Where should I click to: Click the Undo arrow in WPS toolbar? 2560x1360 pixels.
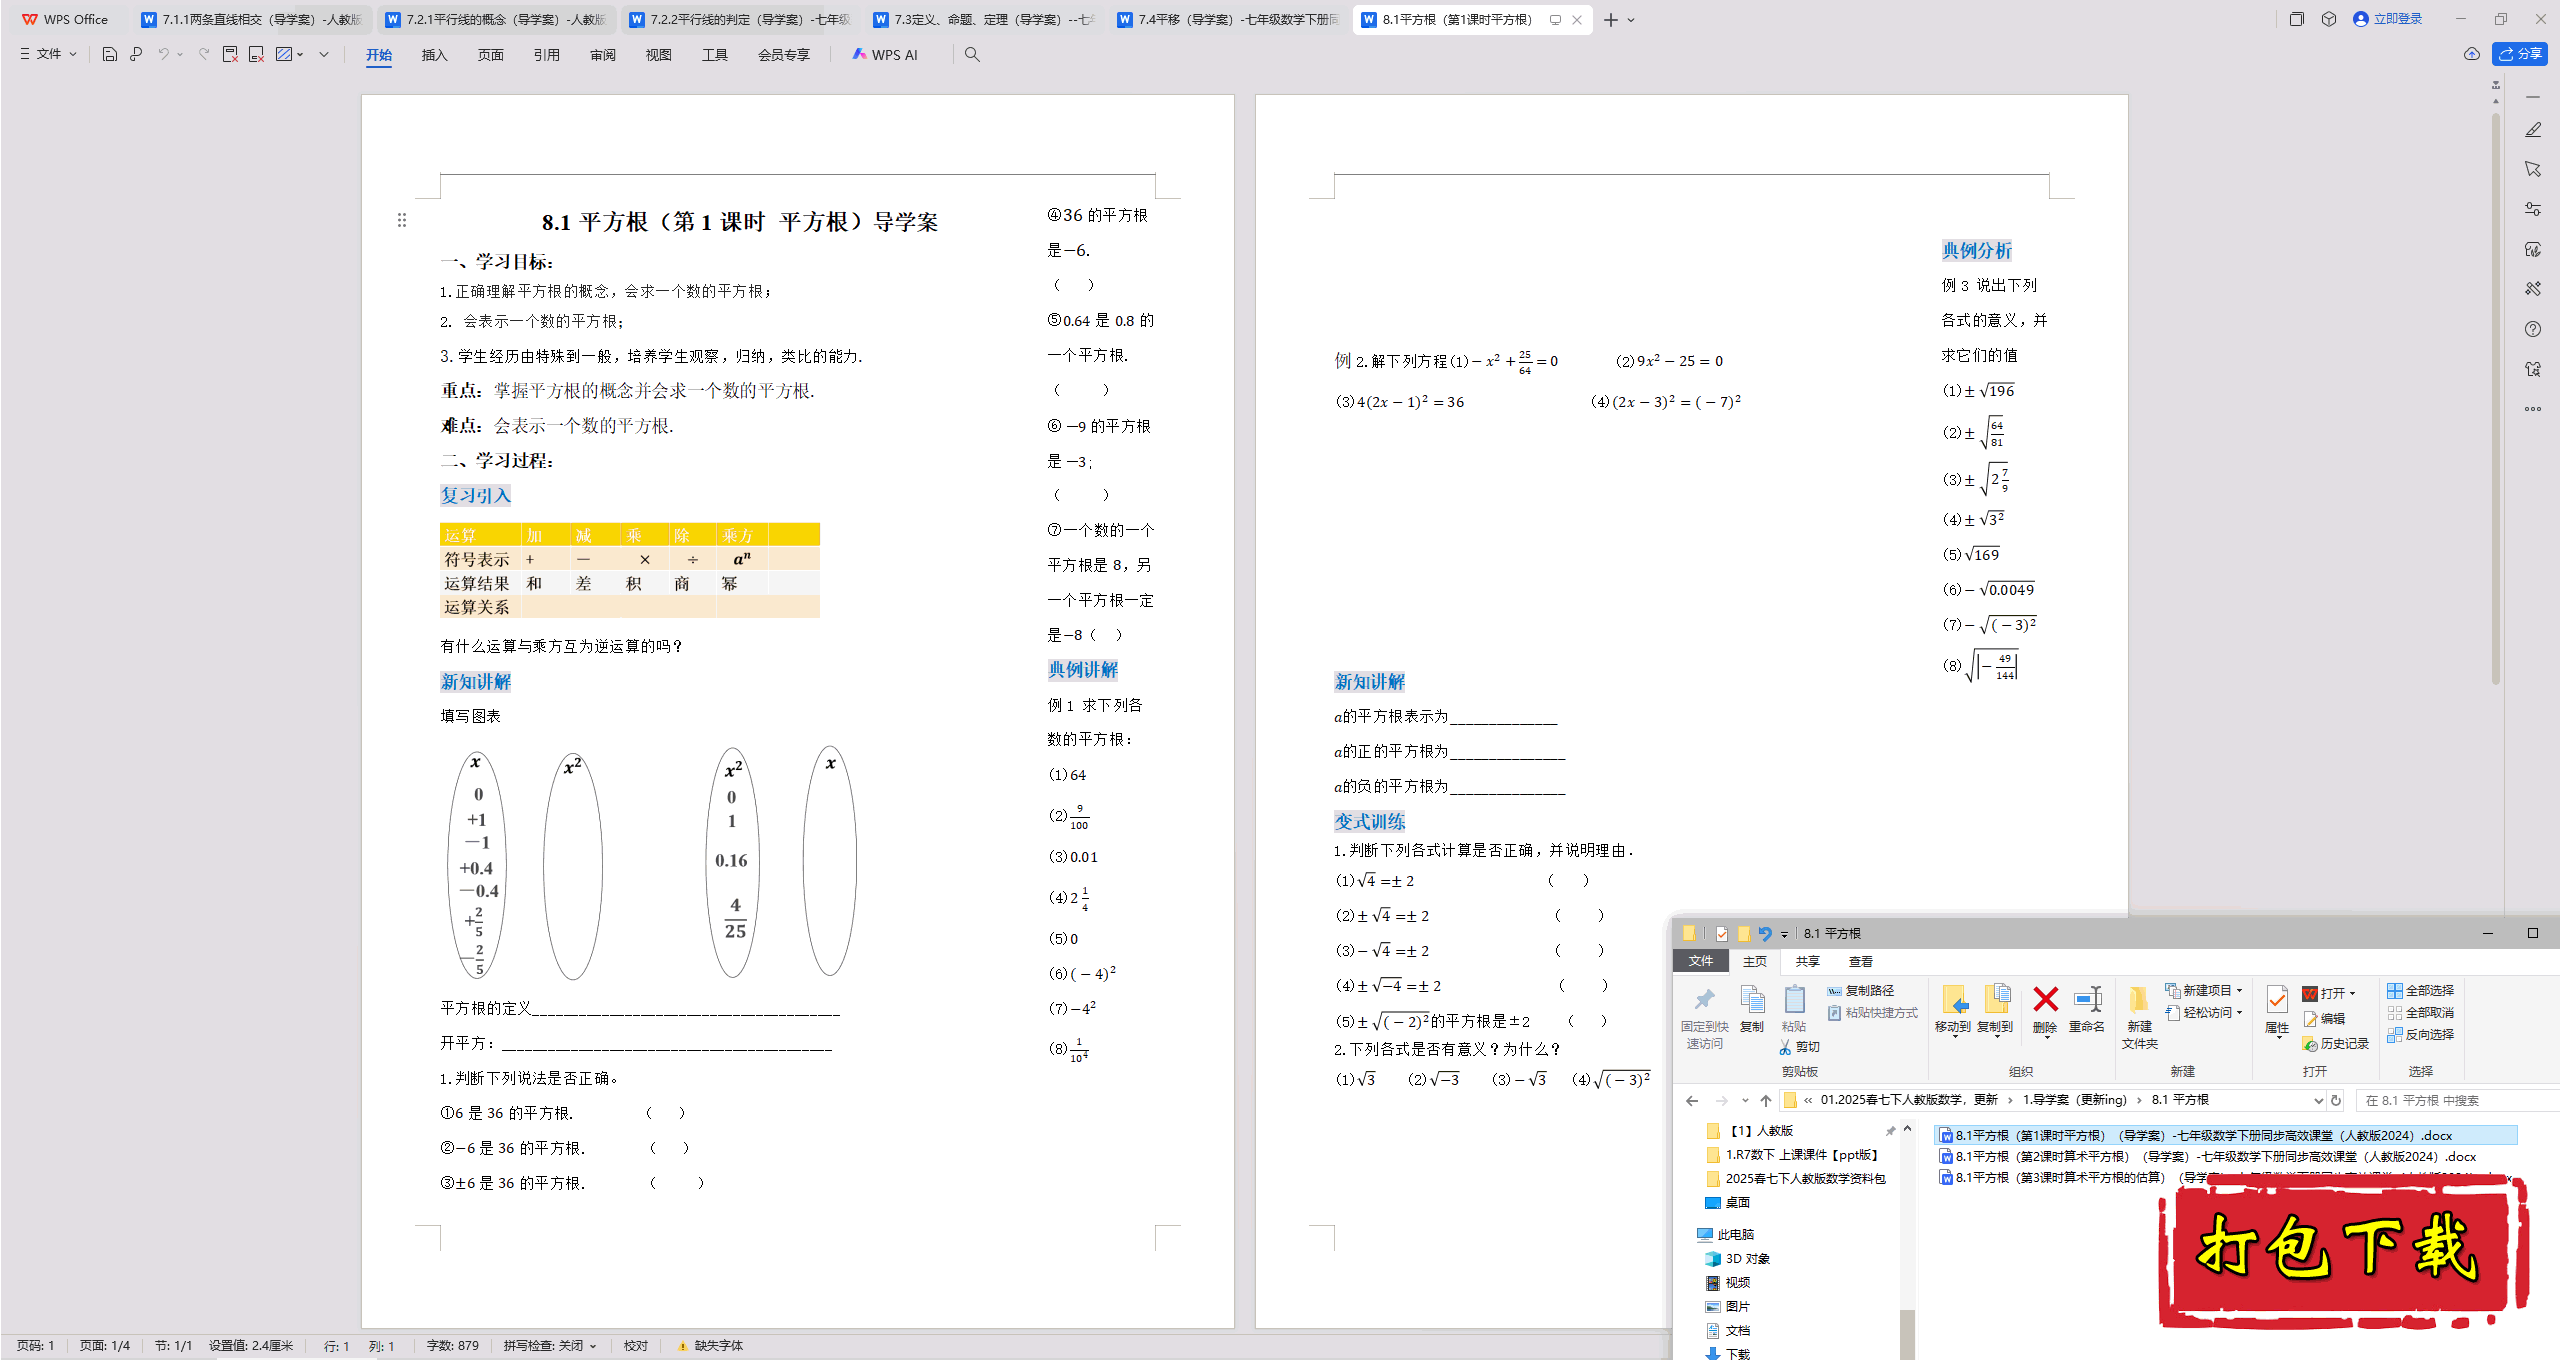[x=163, y=54]
